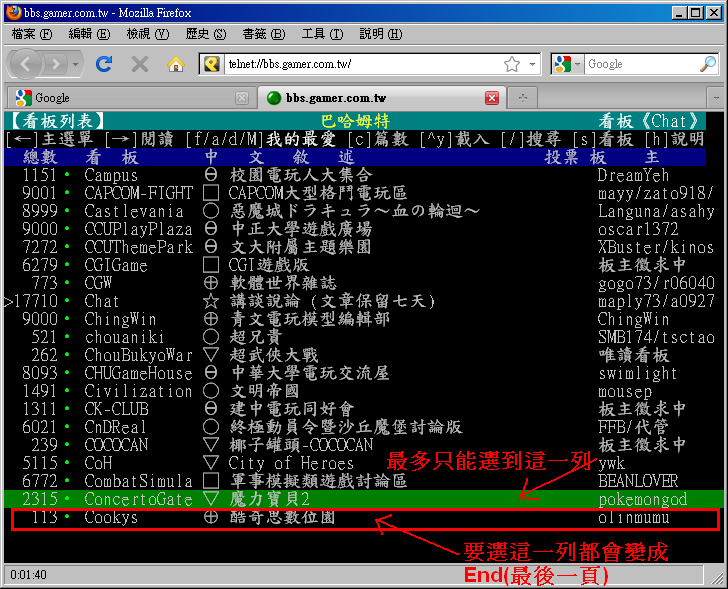
Task: Click the CoH board name
Action: pos(98,463)
